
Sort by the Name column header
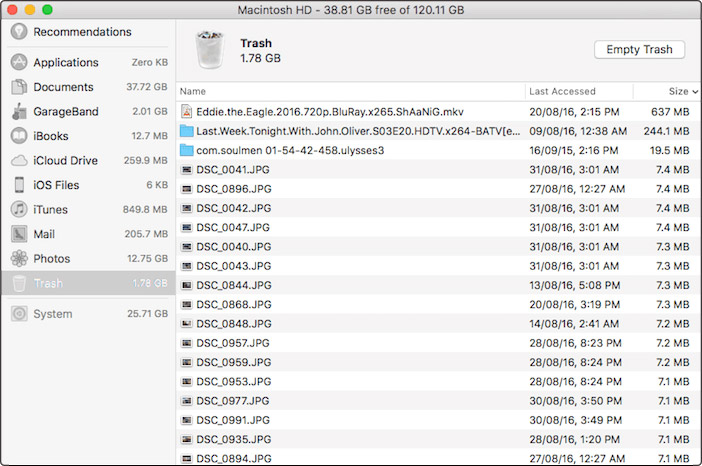pyautogui.click(x=193, y=91)
